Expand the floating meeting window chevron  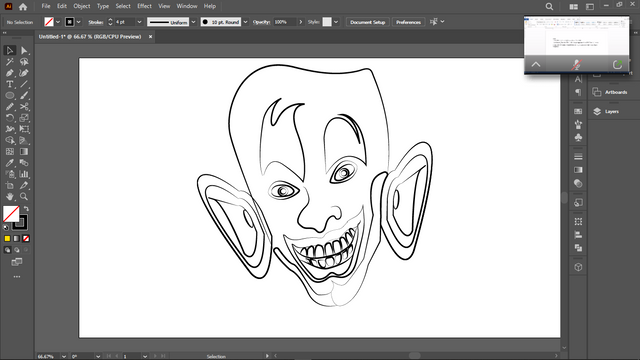[x=536, y=64]
